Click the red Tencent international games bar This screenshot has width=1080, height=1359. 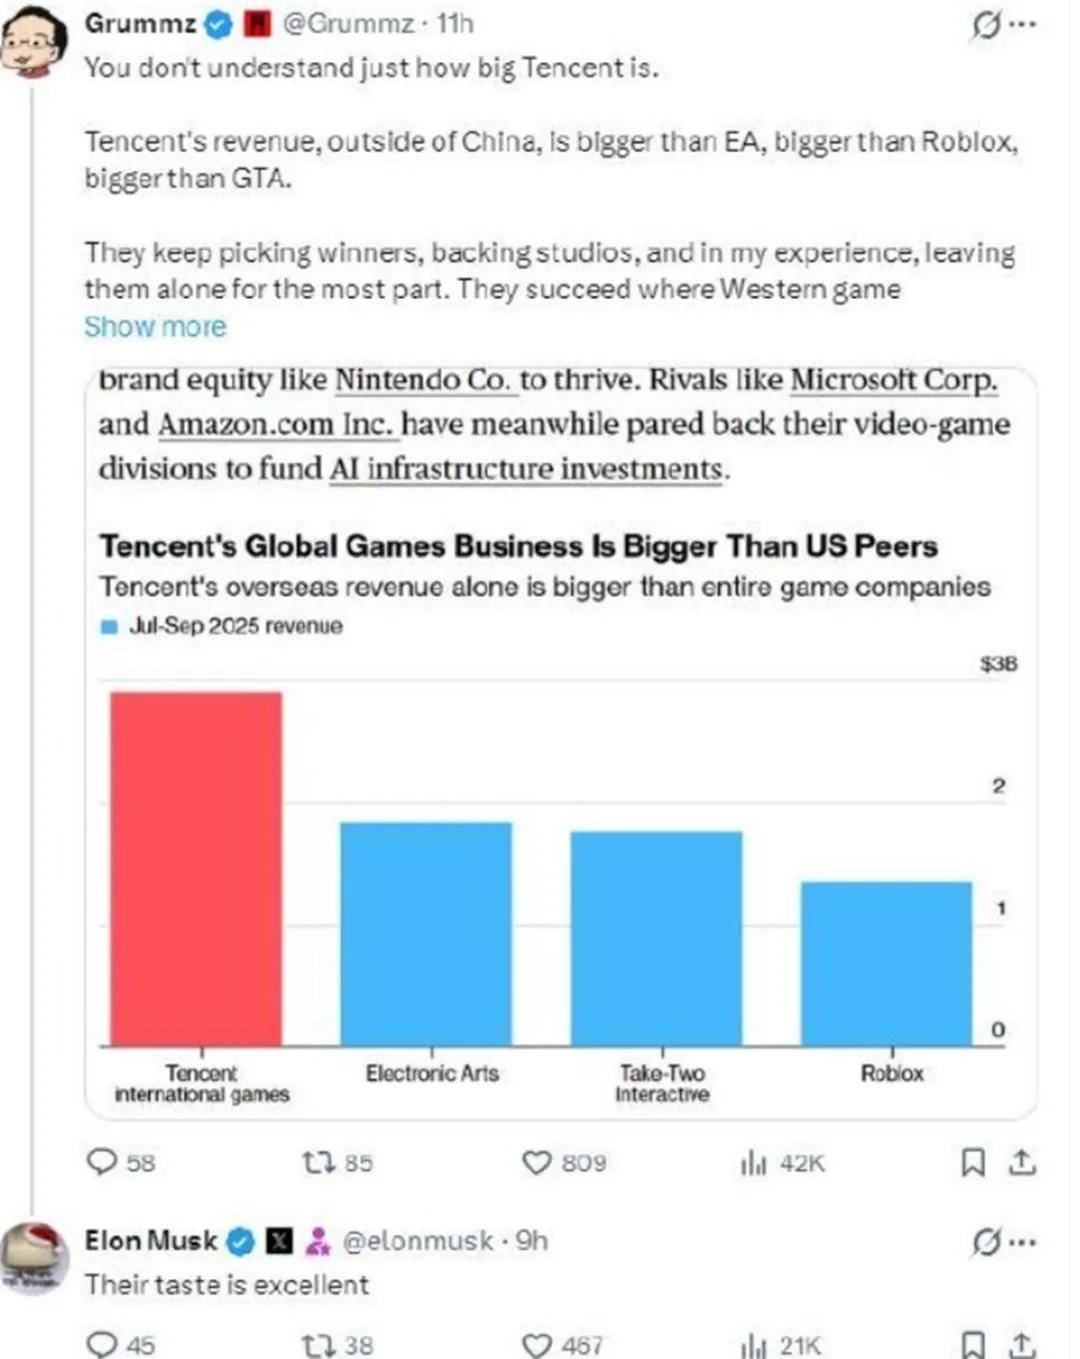click(x=196, y=868)
